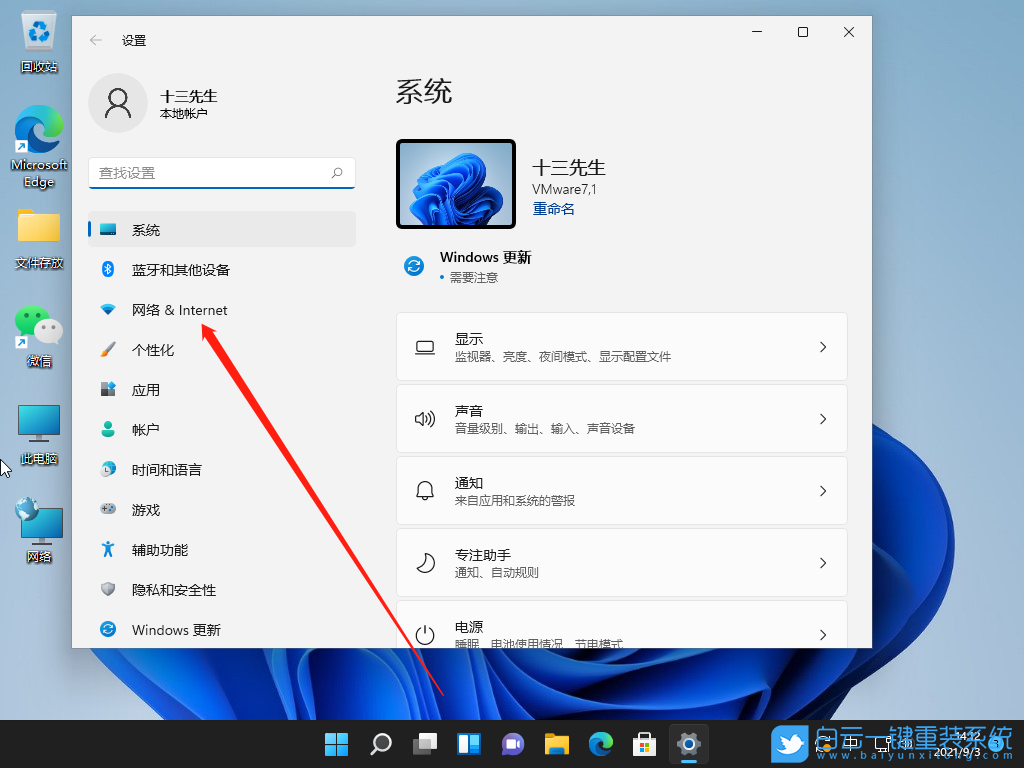The height and width of the screenshot is (768, 1024).
Task: Open the 通知 settings section
Action: coord(622,490)
